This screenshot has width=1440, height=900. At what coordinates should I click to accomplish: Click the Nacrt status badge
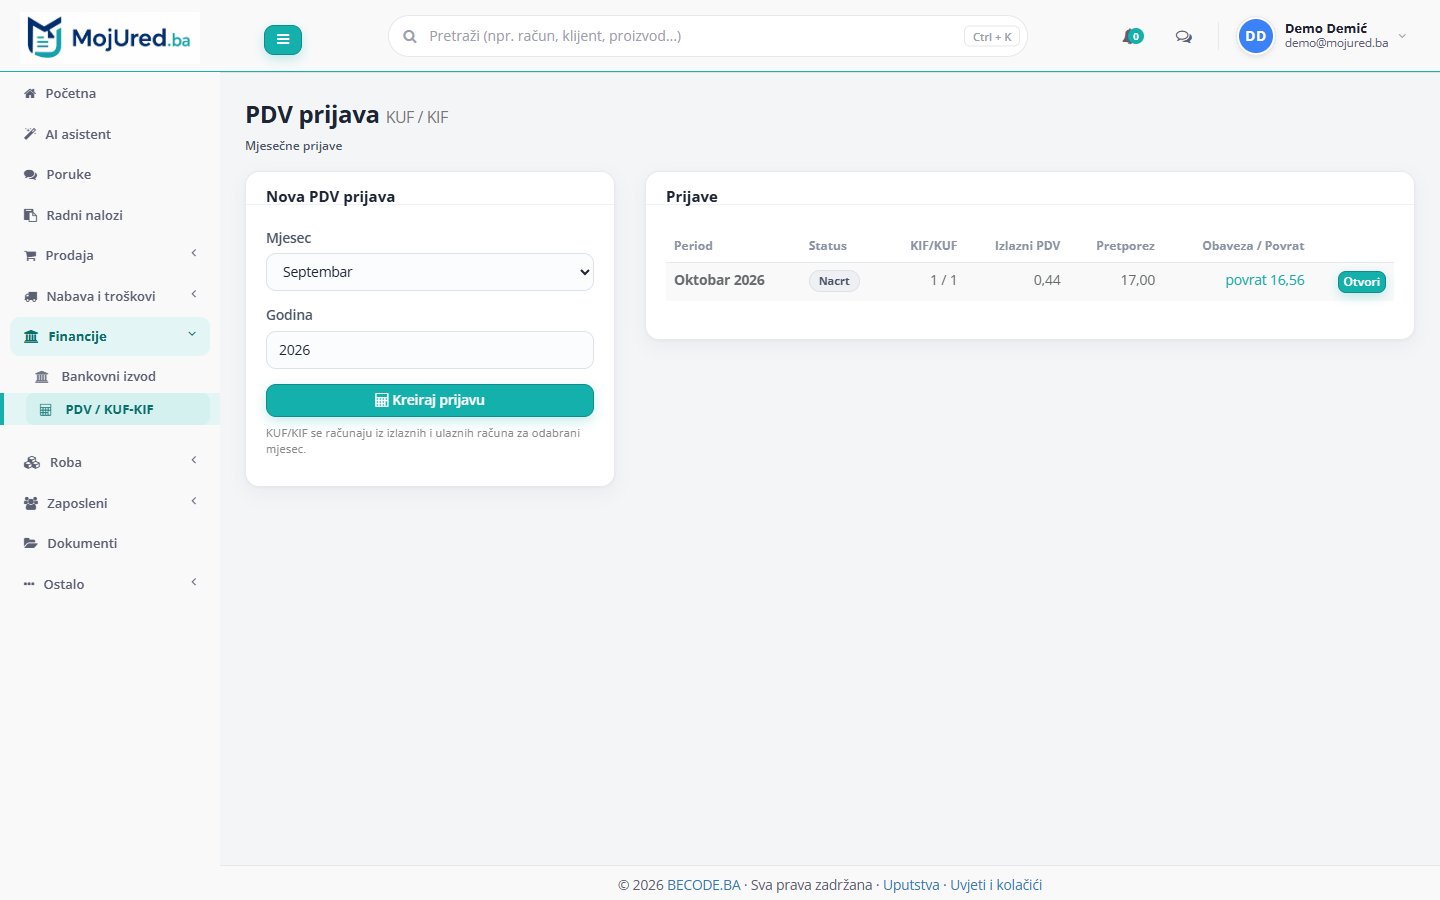[x=834, y=281]
